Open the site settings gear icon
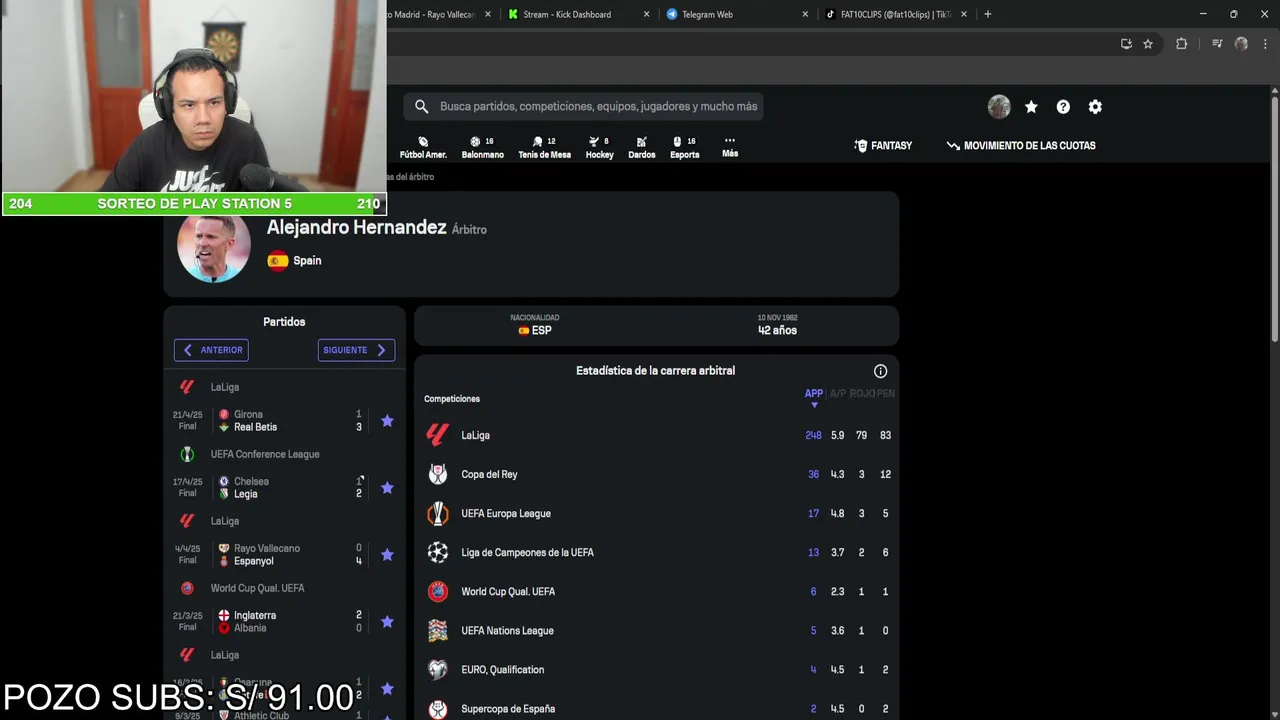1280x720 pixels. click(1095, 107)
